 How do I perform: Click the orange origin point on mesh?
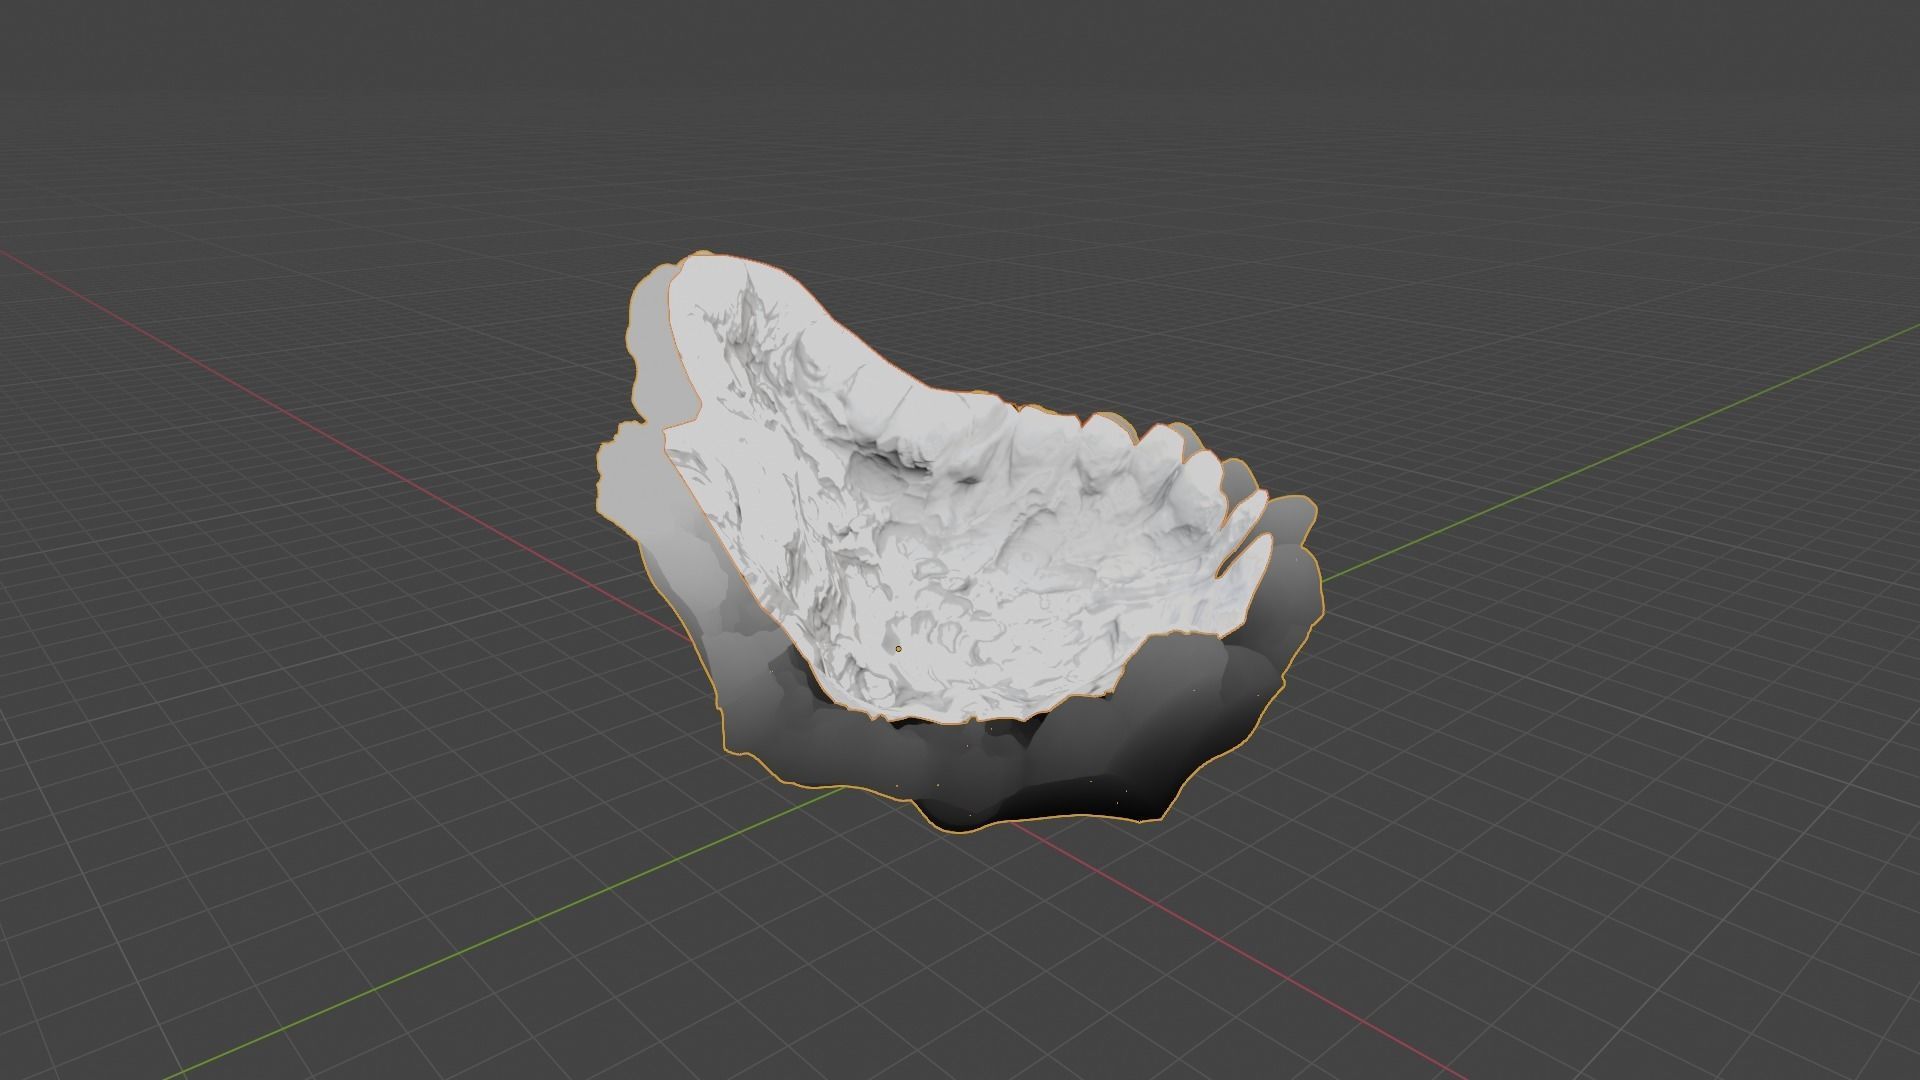click(x=899, y=649)
